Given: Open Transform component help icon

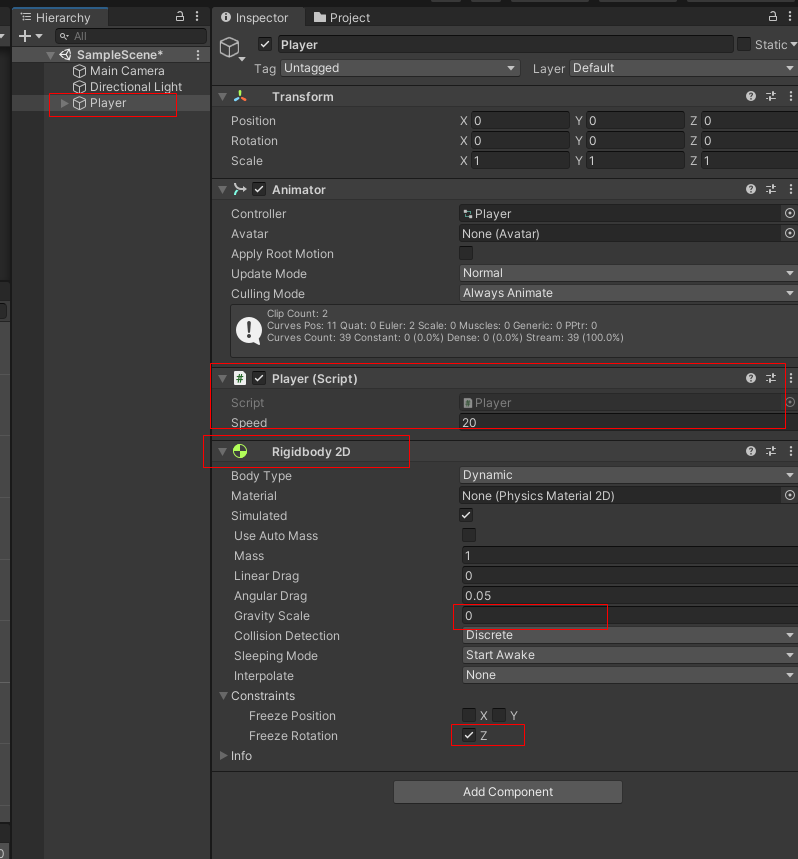Looking at the screenshot, I should click(751, 96).
